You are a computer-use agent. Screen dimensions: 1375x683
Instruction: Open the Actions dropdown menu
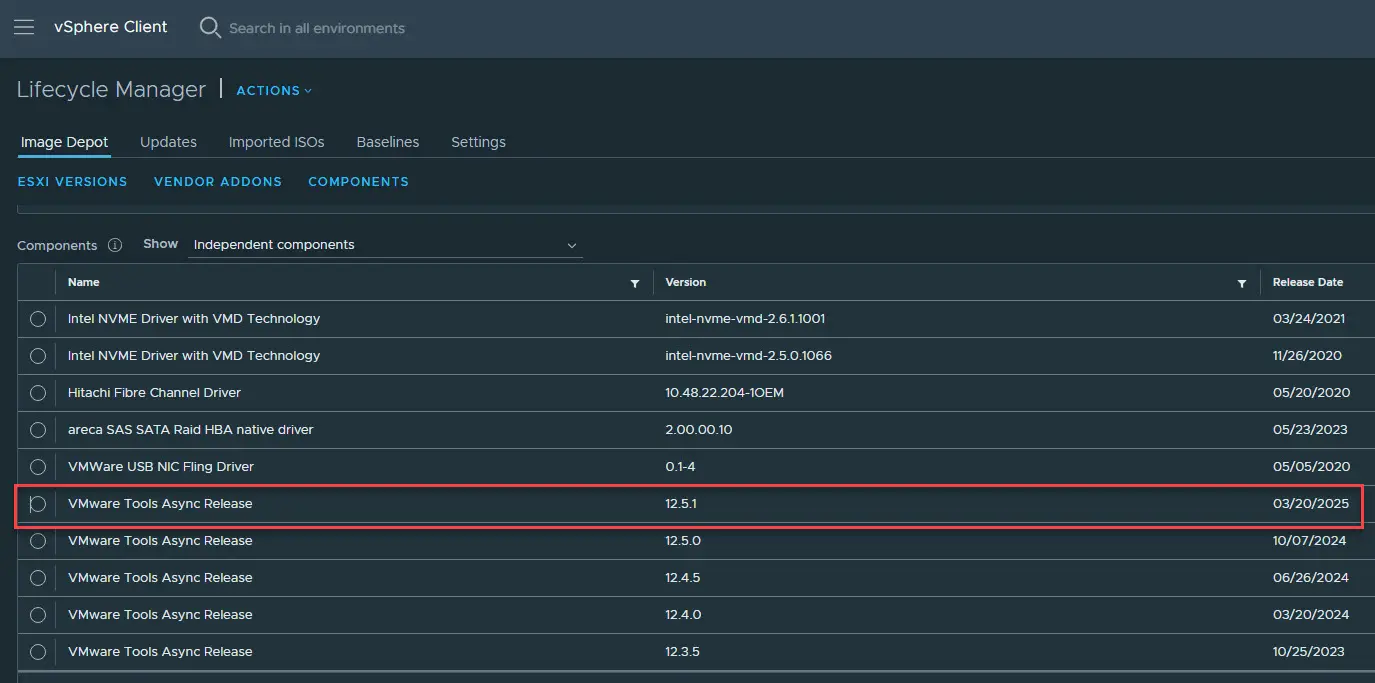click(274, 90)
